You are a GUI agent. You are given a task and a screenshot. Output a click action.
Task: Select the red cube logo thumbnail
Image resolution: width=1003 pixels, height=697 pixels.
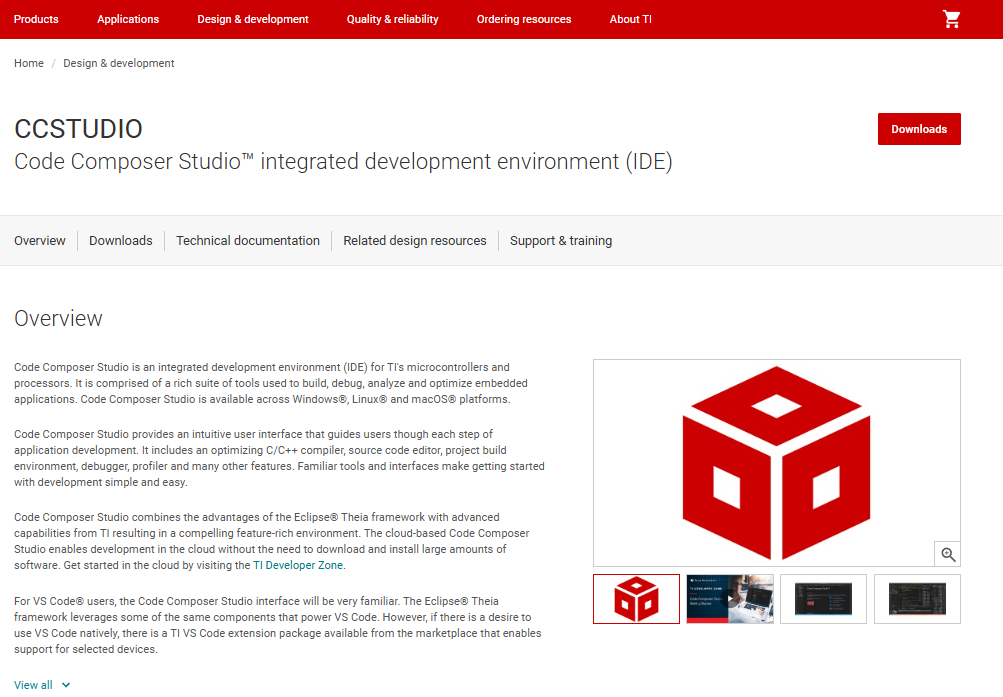[636, 599]
